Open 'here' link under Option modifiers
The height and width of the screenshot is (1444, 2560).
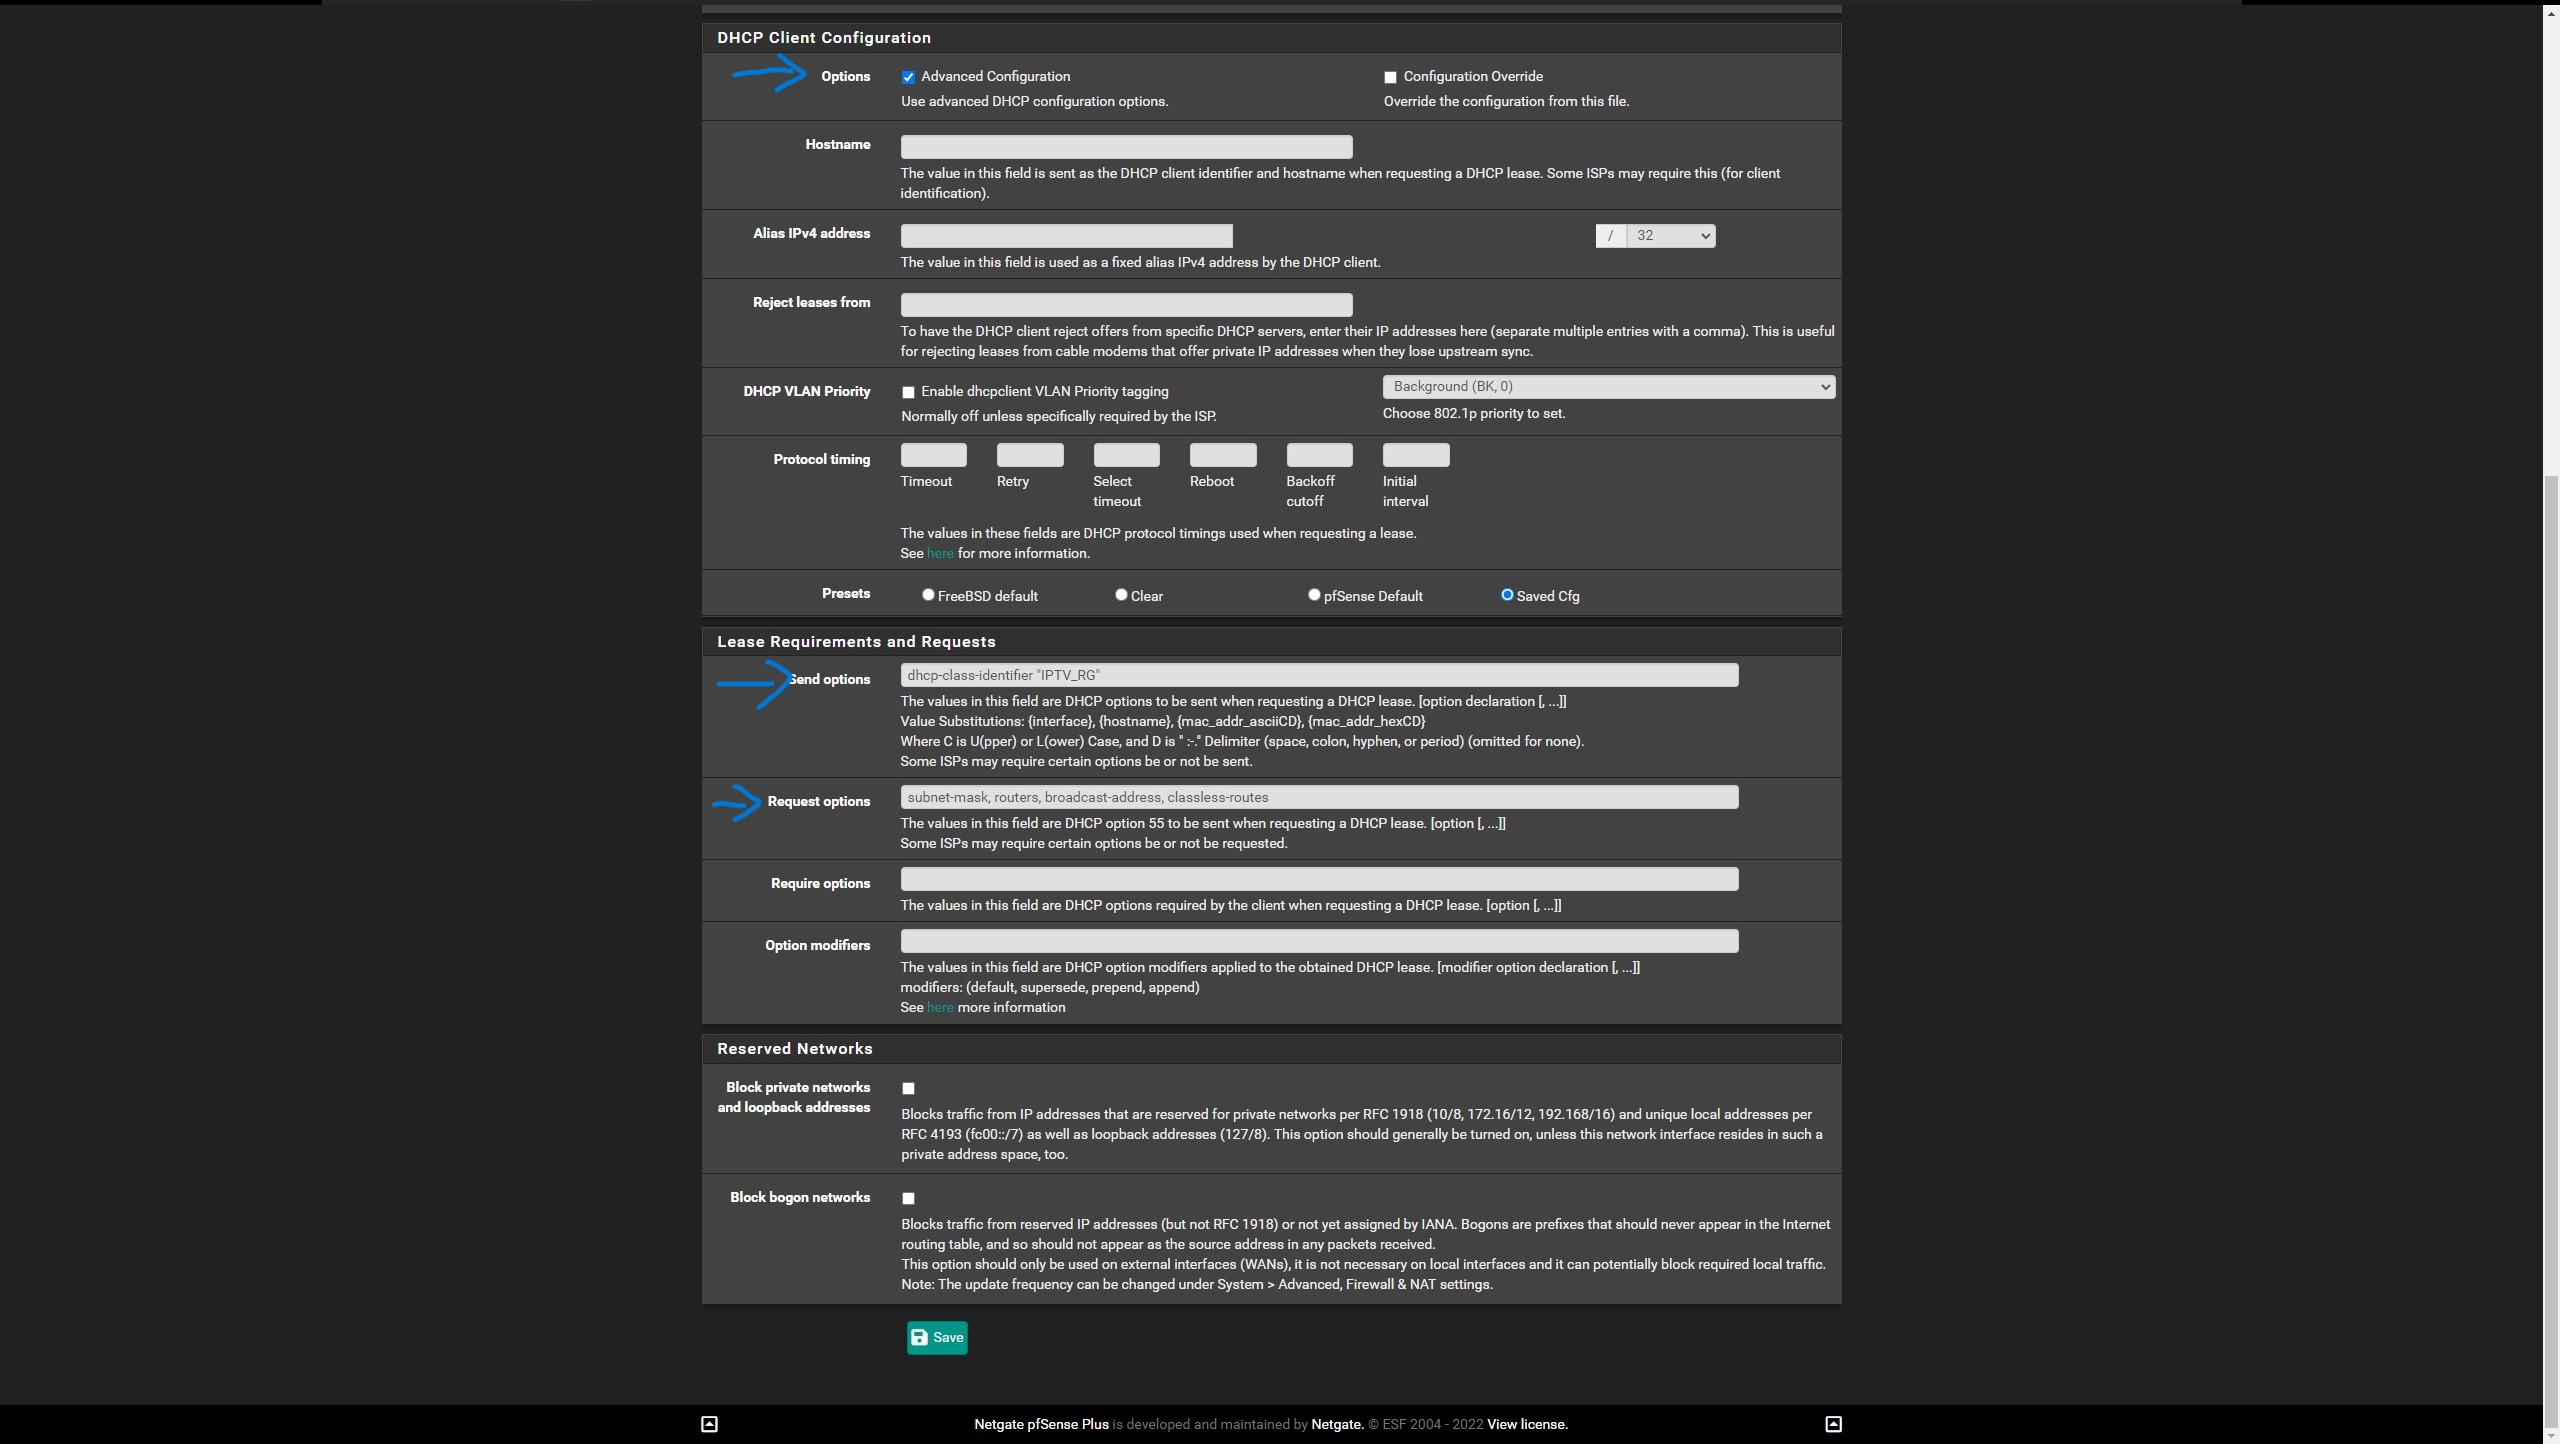coord(940,1008)
